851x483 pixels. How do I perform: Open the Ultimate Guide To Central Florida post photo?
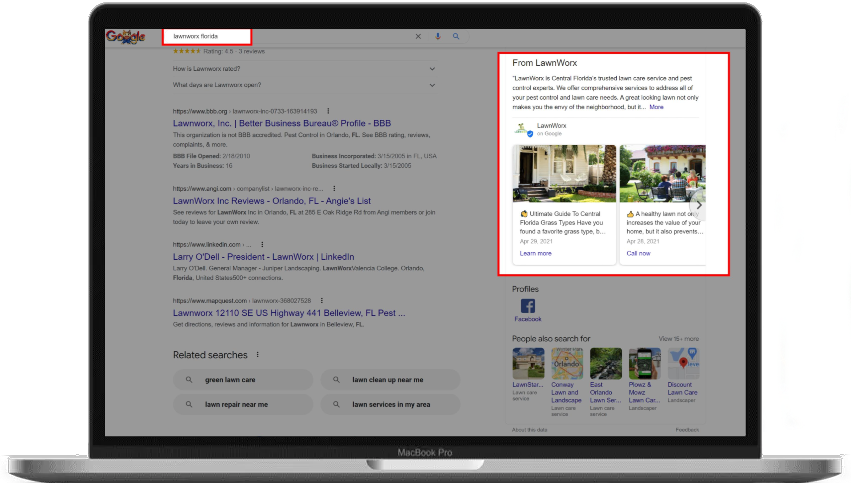point(564,174)
